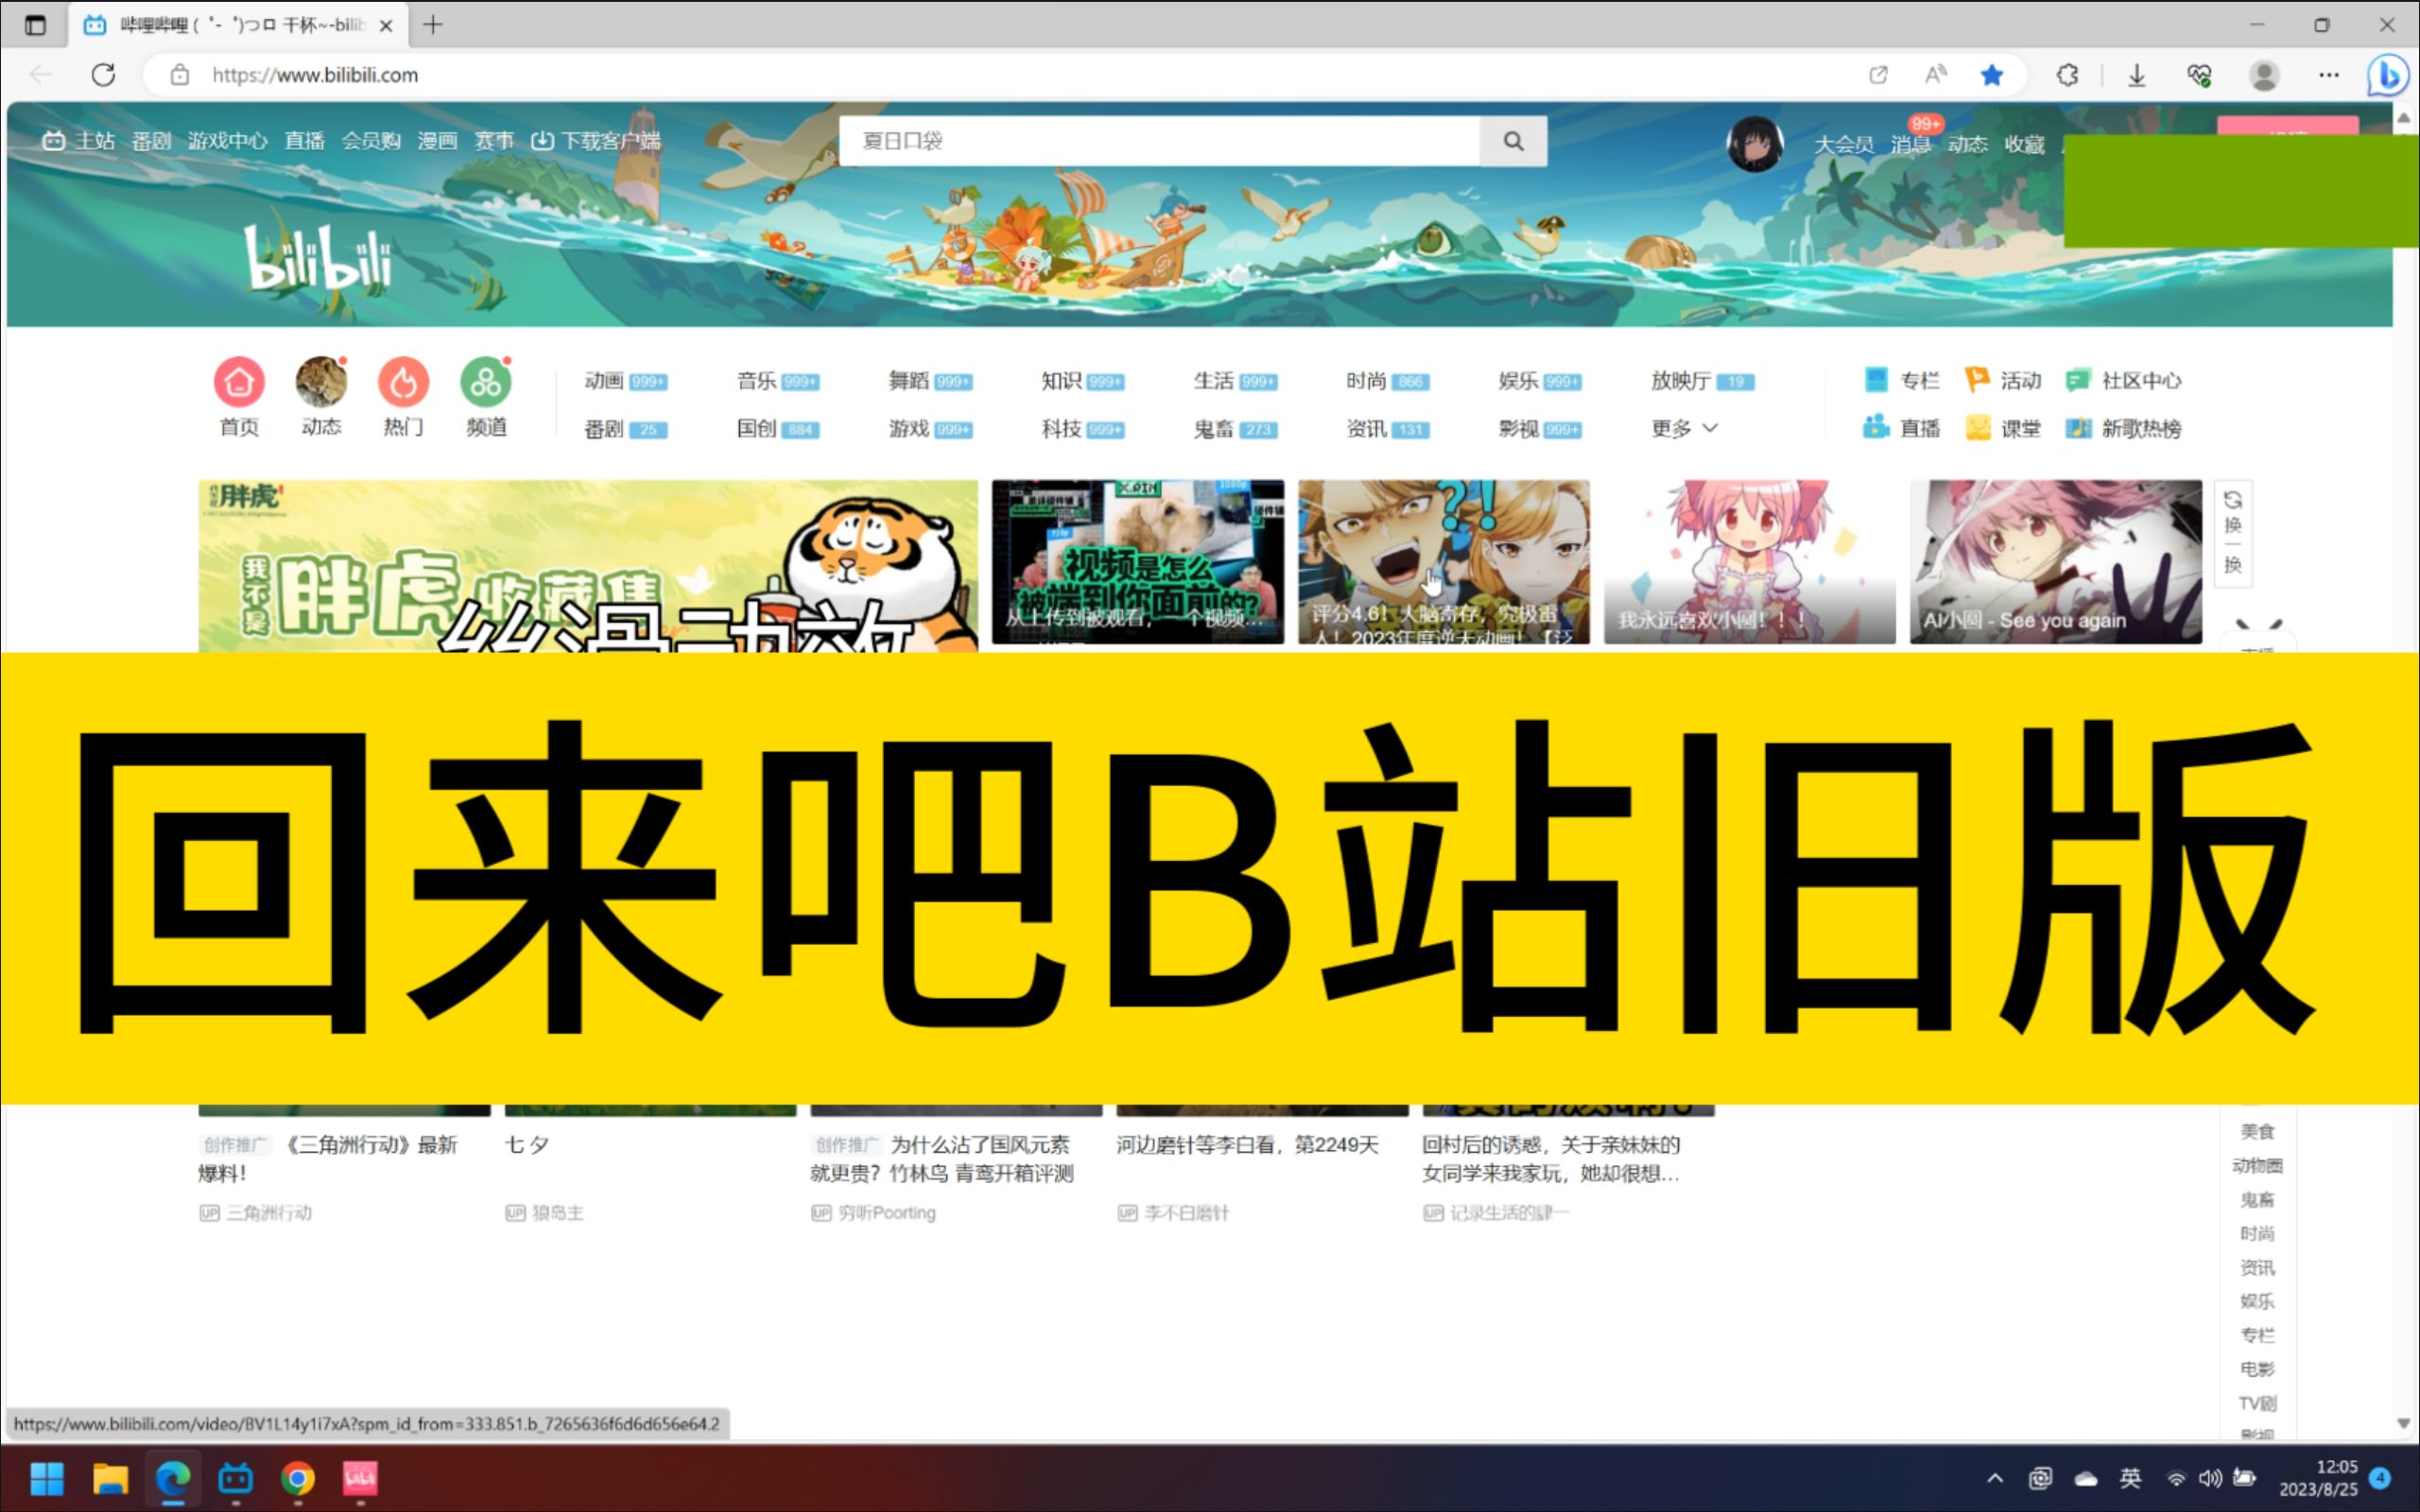
Task: Click the search box with 夏日口袋
Action: [1159, 141]
